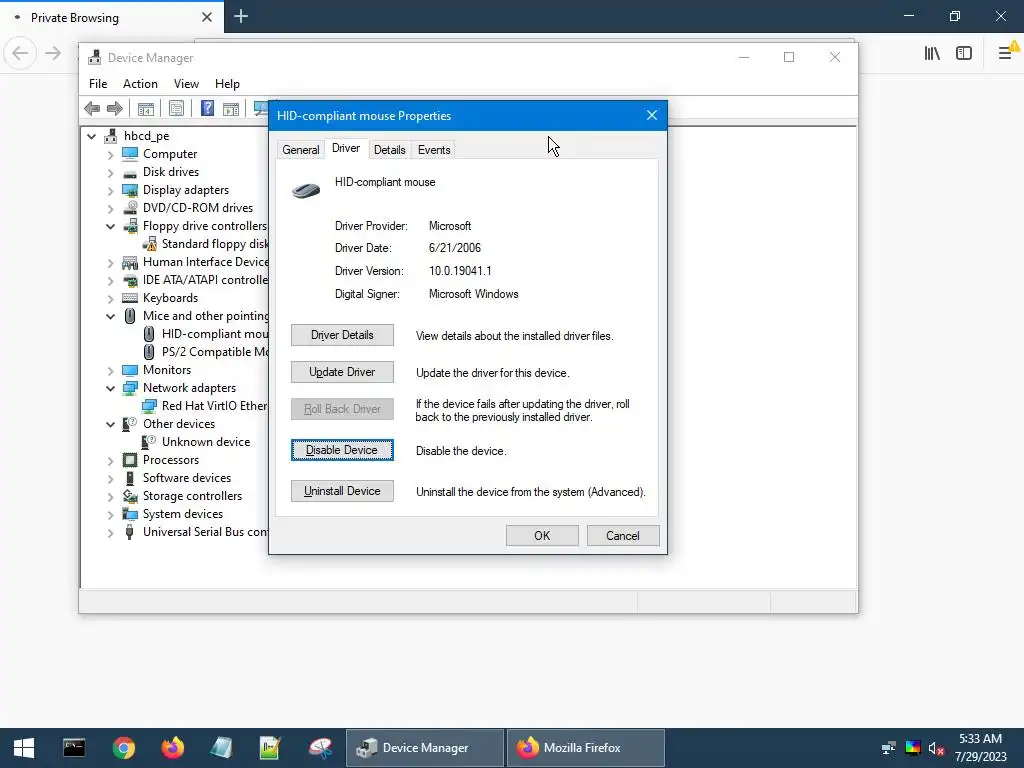Toggle Firefox sidebar icon in browser toolbar
1024x768 pixels.
(964, 54)
